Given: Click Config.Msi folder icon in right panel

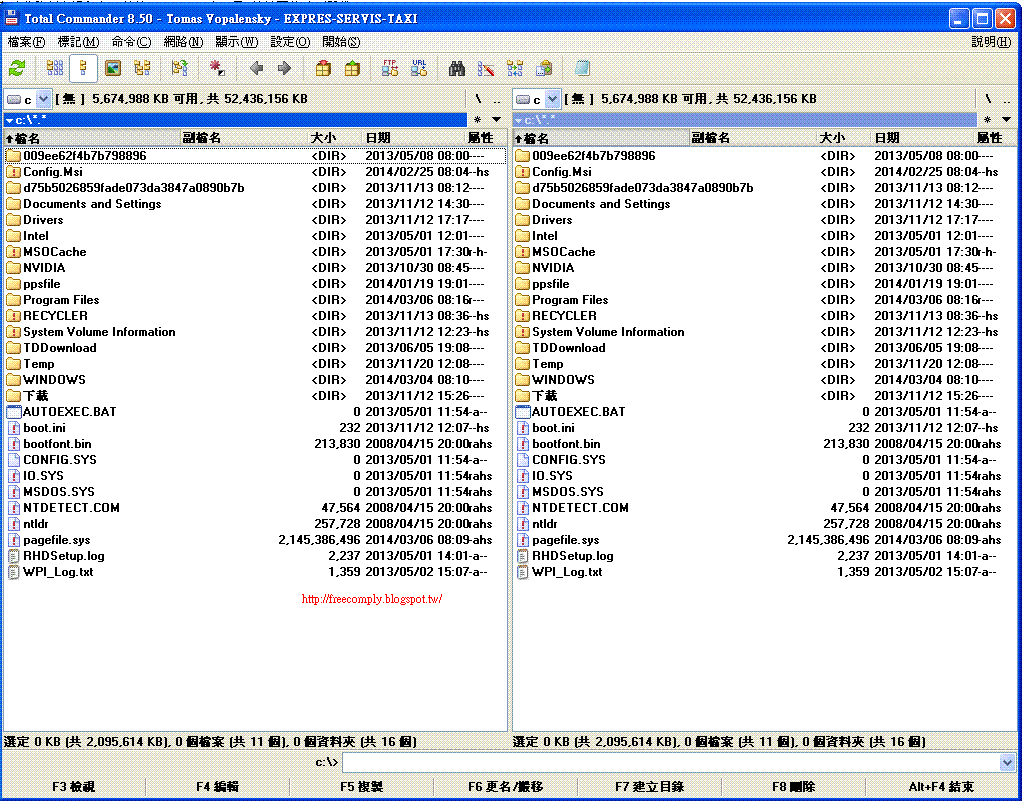Looking at the screenshot, I should 522,172.
